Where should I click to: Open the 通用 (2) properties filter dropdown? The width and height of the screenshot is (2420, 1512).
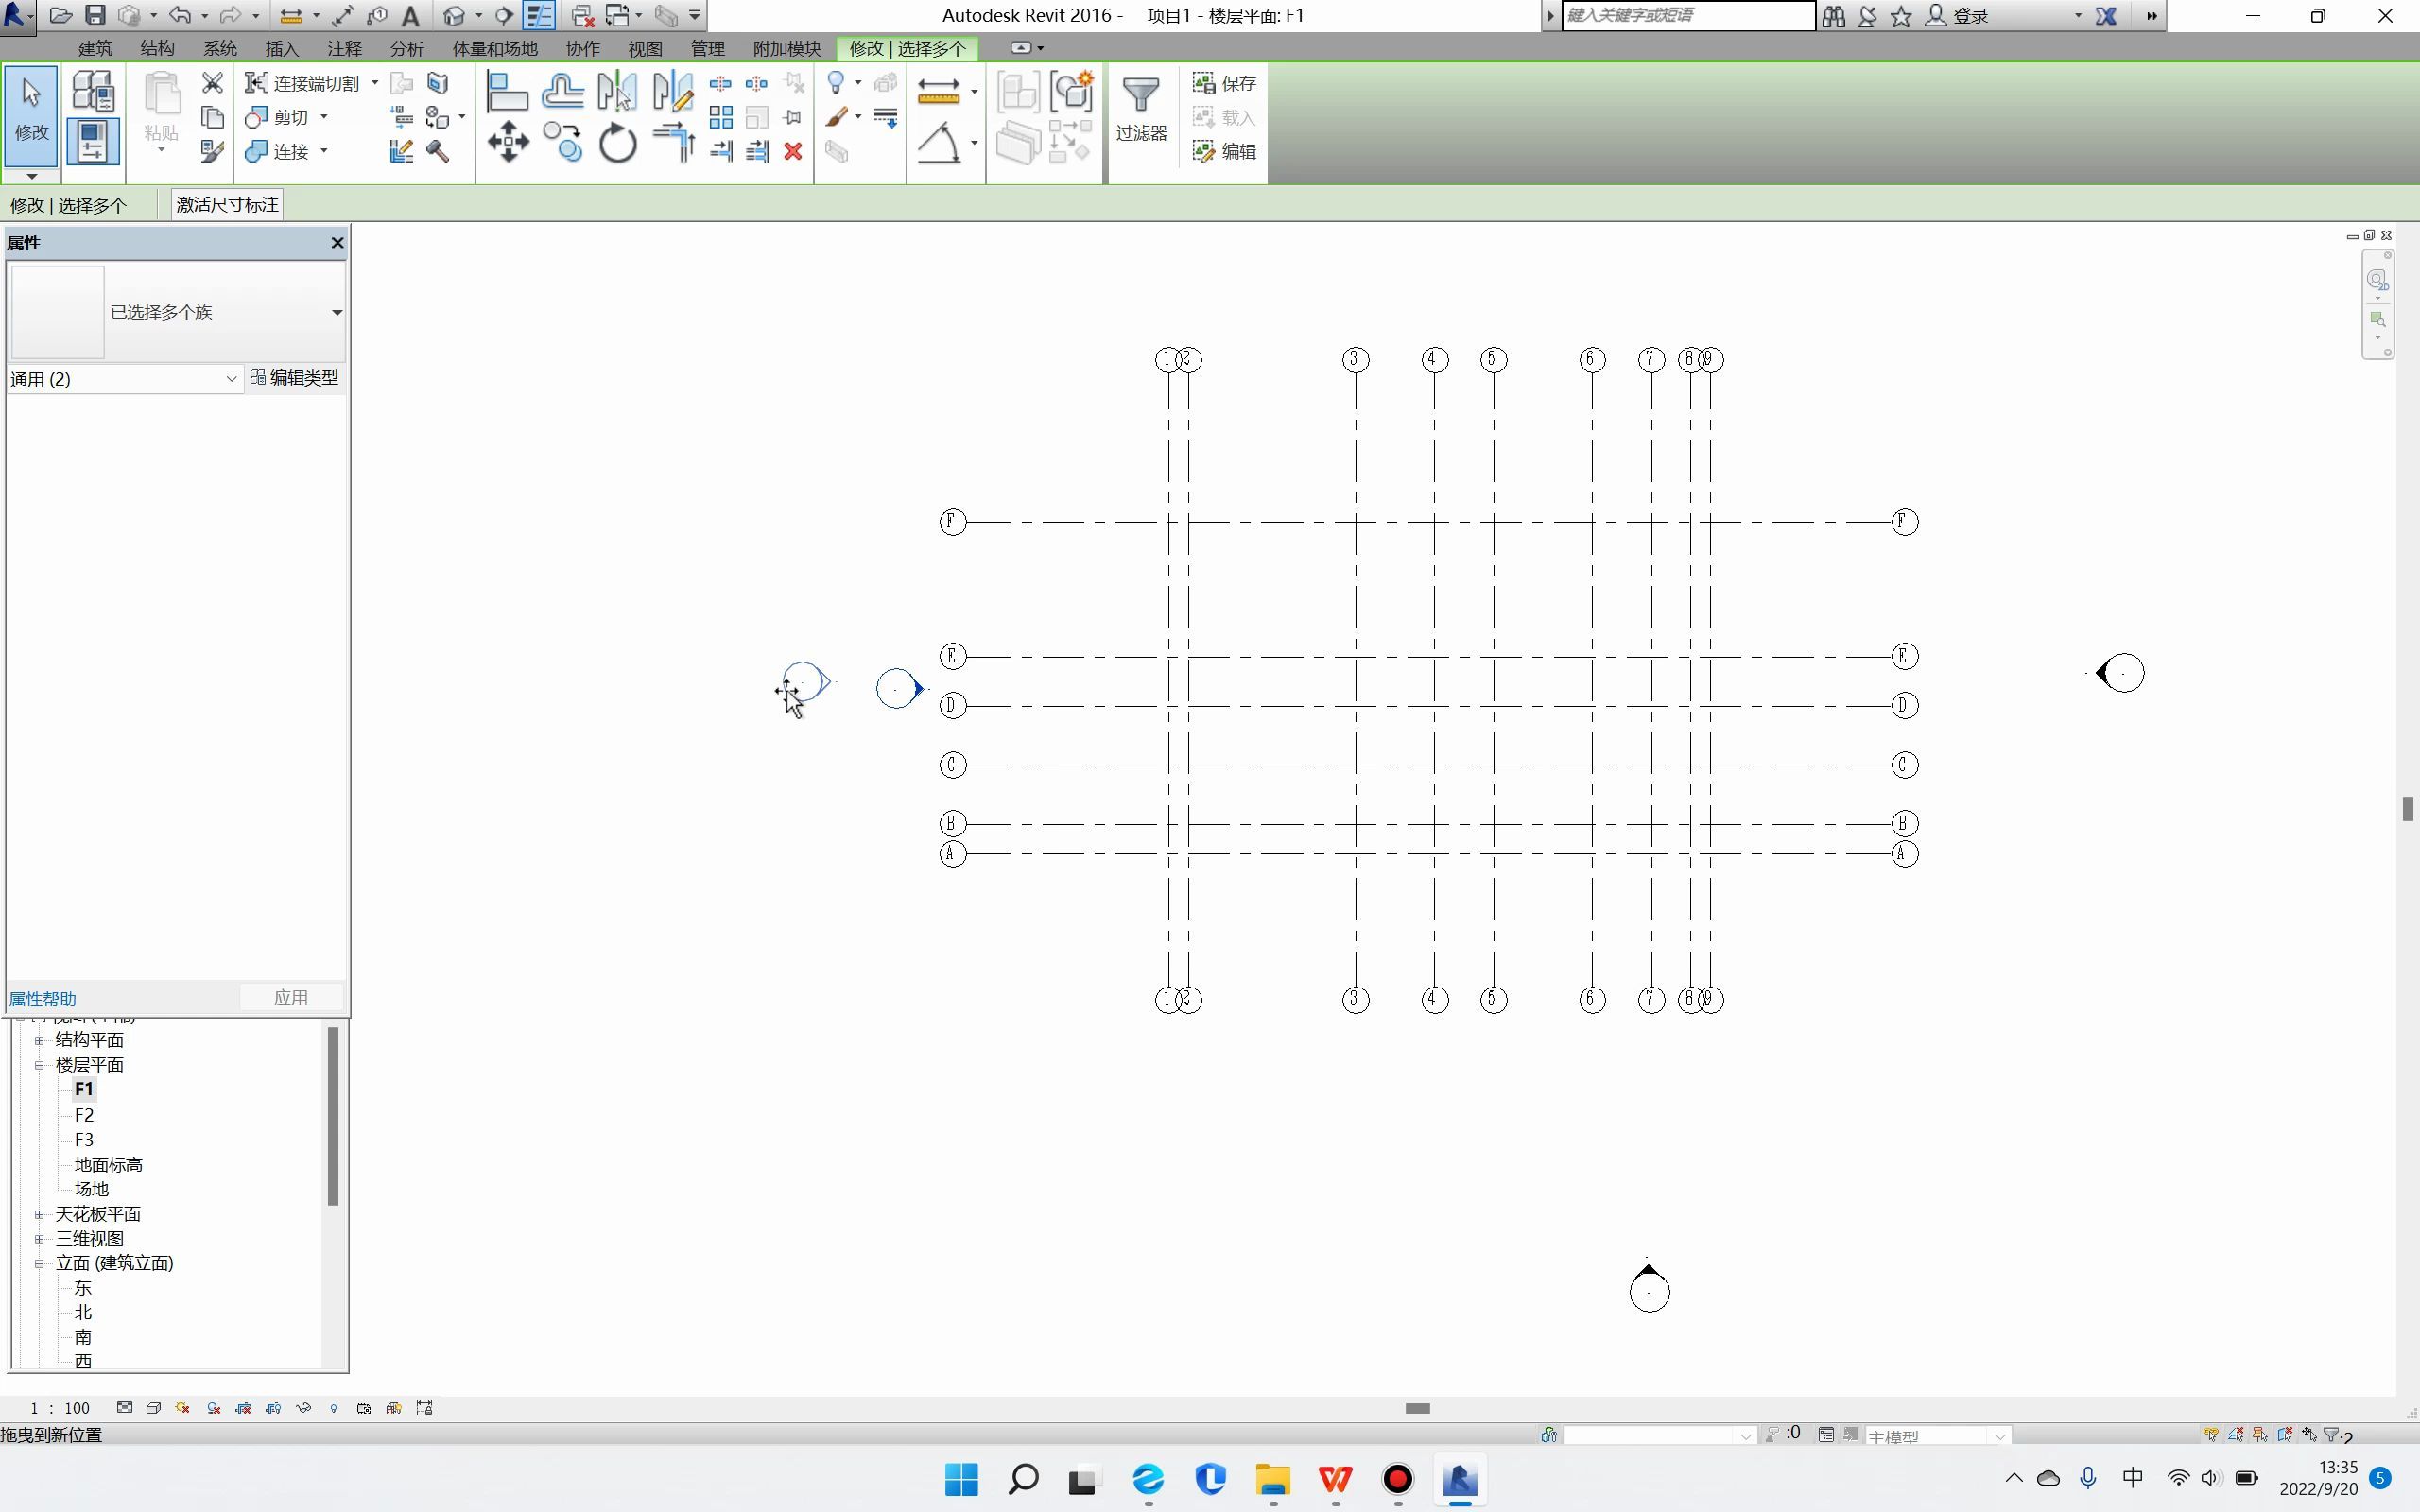[124, 379]
